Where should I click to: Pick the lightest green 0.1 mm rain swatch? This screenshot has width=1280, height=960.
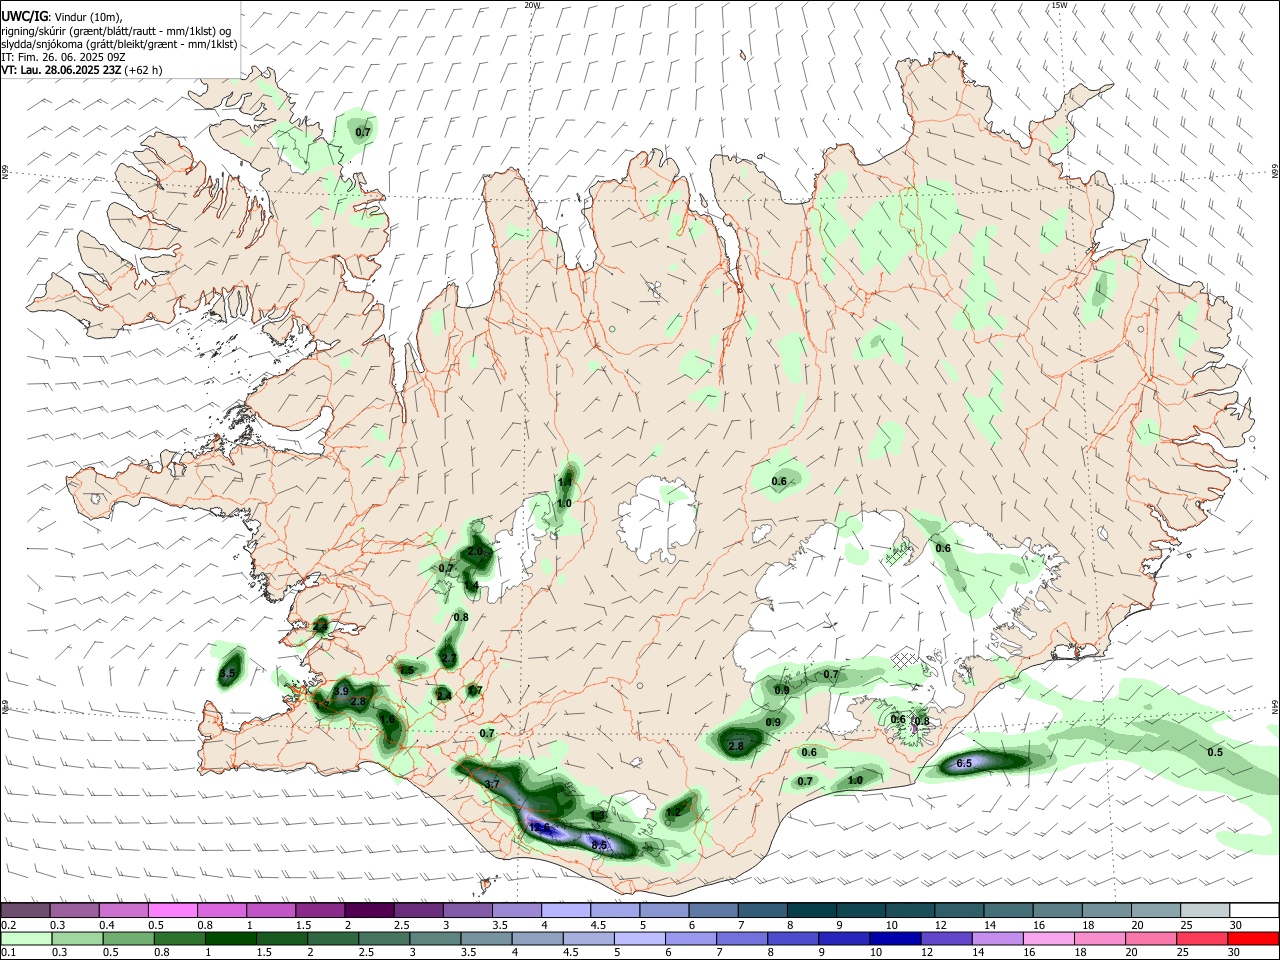26,939
